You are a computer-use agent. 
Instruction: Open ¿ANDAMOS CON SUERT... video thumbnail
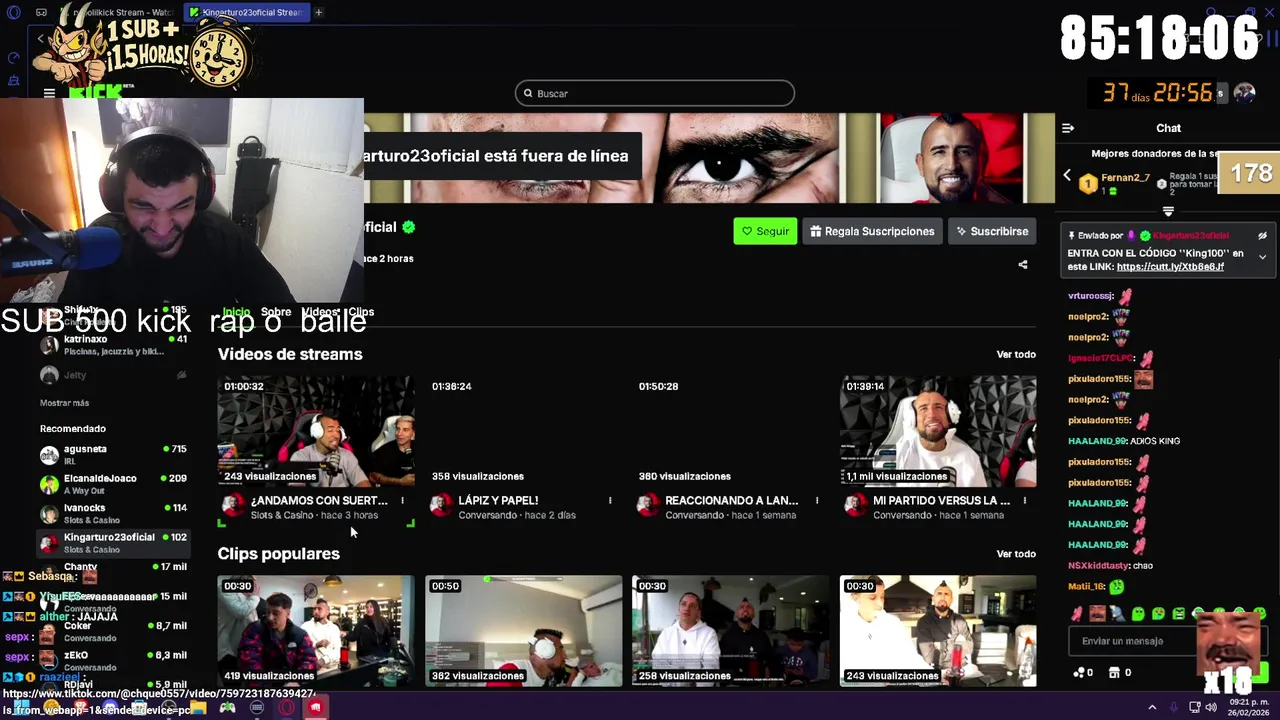316,431
